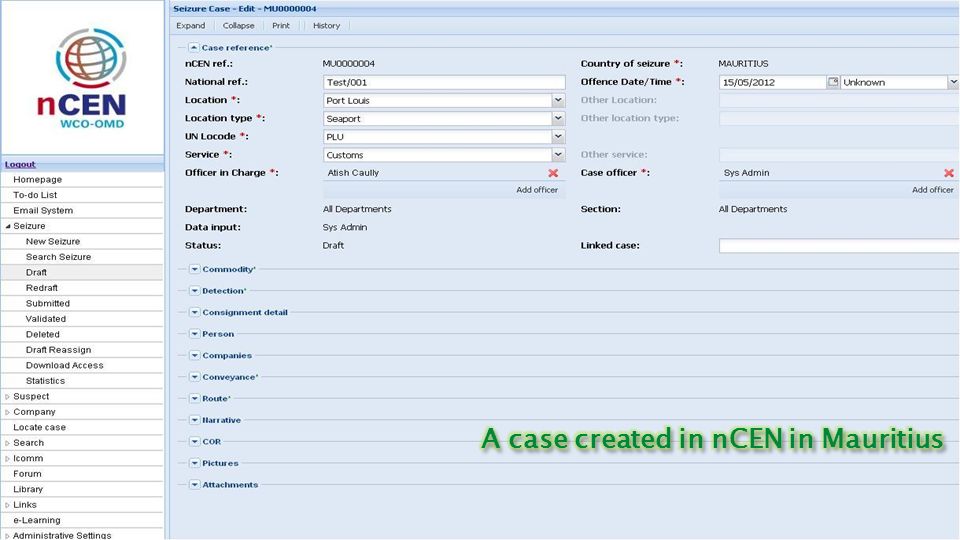Open the Offence Date calendar picker
Screen dimensions: 960x540
[x=833, y=82]
